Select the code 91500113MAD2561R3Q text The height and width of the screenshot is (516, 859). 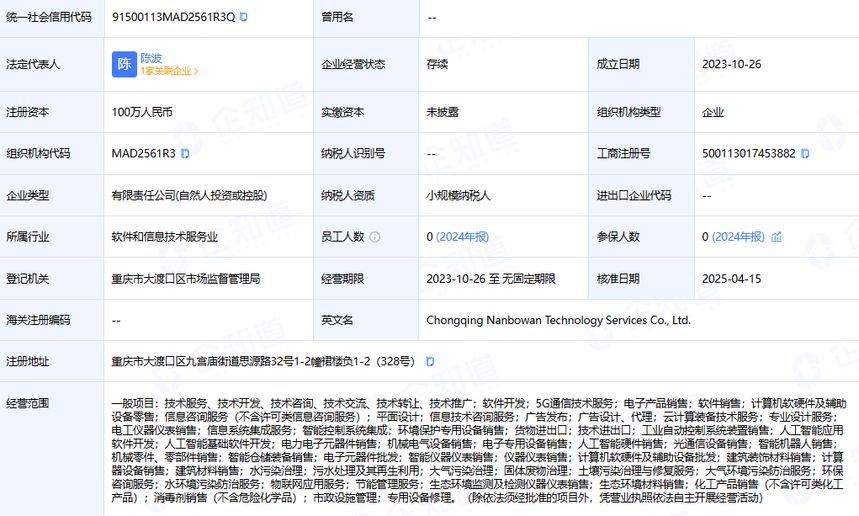tap(173, 17)
